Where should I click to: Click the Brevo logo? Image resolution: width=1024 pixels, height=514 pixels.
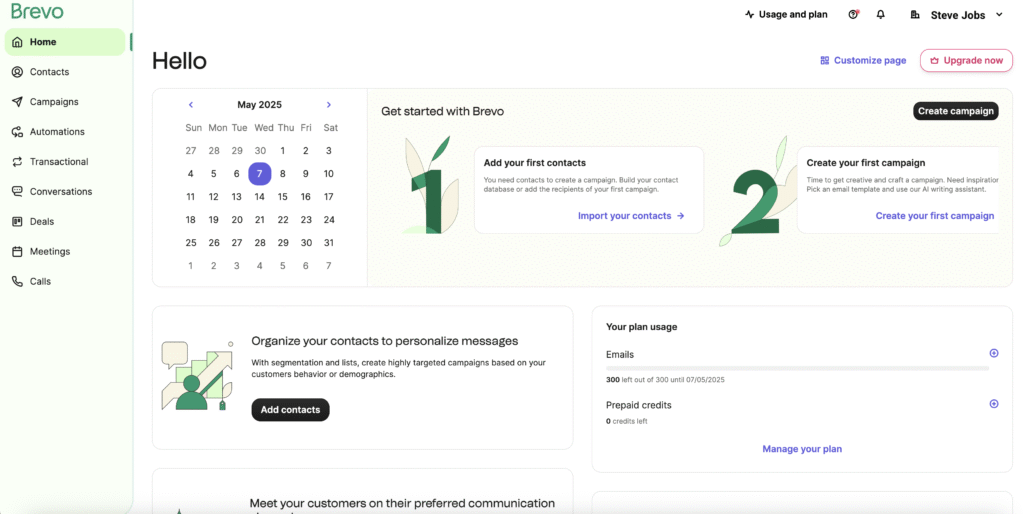[x=37, y=11]
